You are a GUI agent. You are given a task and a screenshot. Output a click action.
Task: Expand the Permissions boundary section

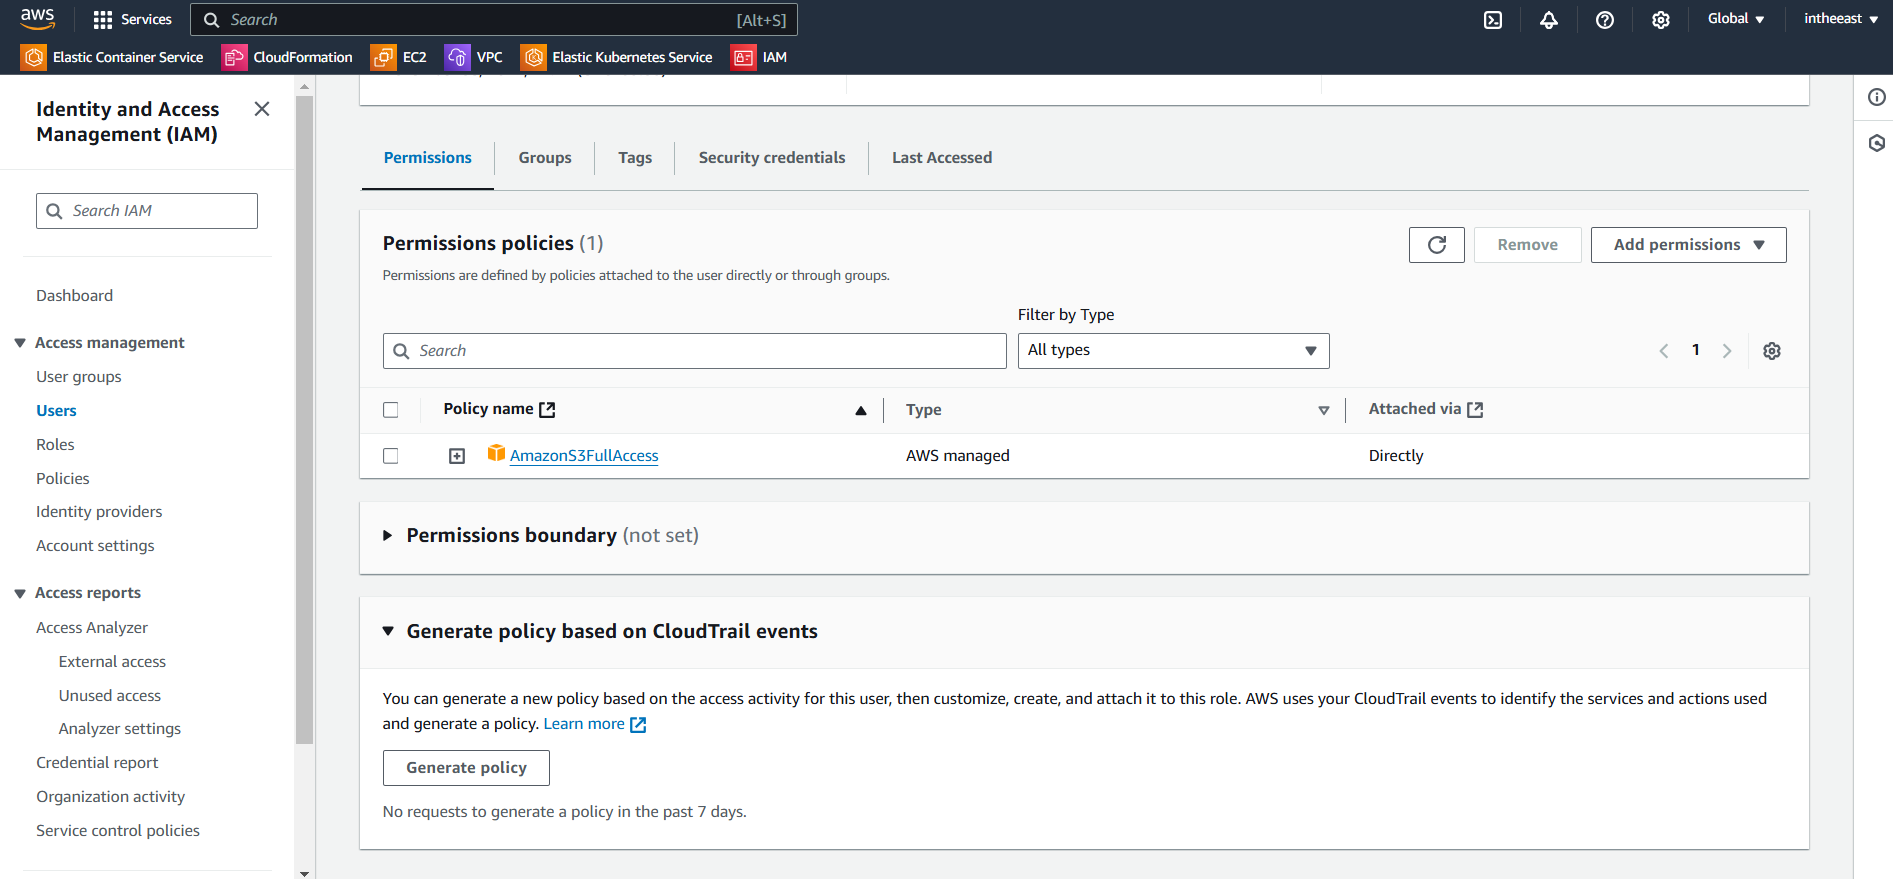(388, 536)
